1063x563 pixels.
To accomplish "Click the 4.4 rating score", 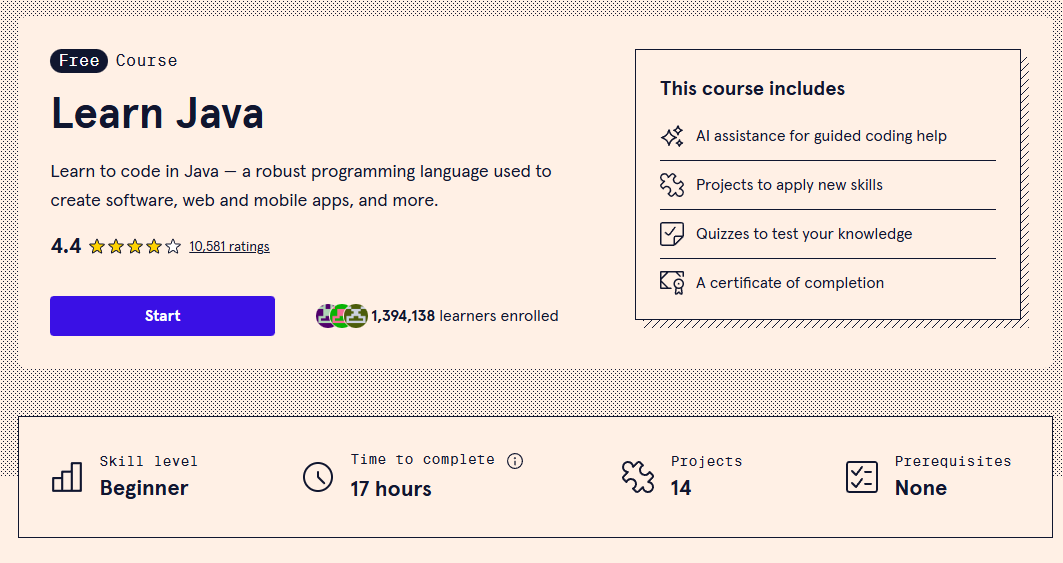I will (x=66, y=246).
